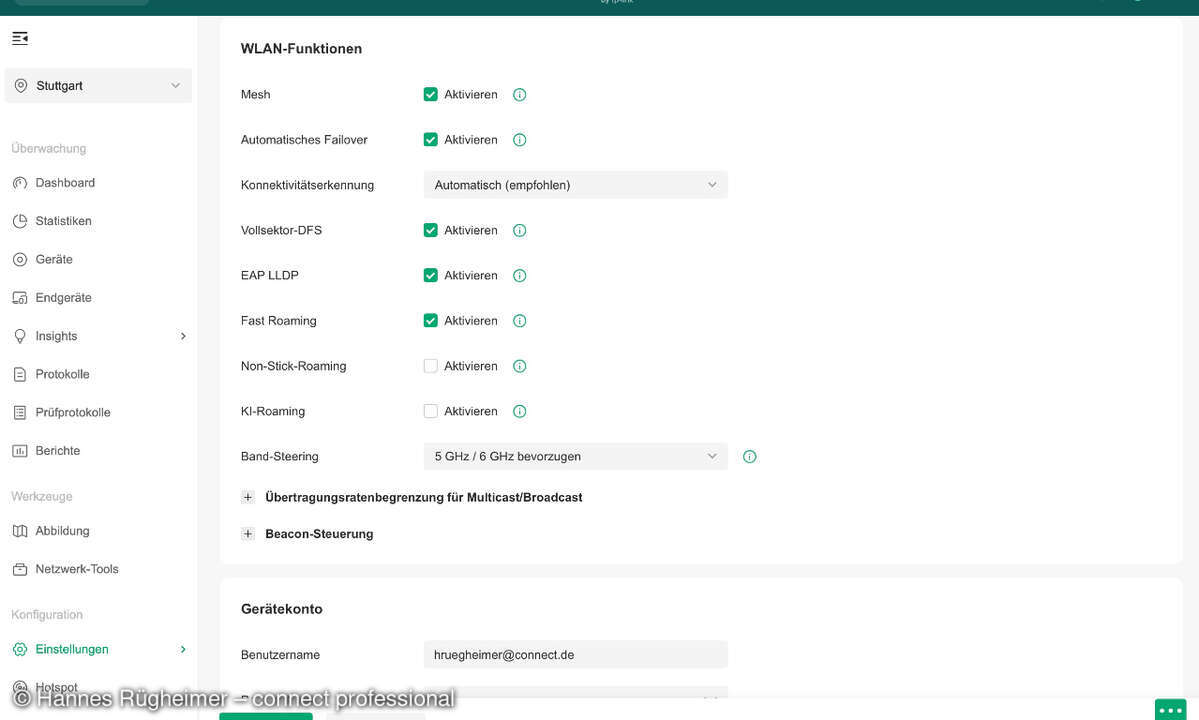
Task: Click the Insights lightbulb icon
Action: [x=20, y=336]
